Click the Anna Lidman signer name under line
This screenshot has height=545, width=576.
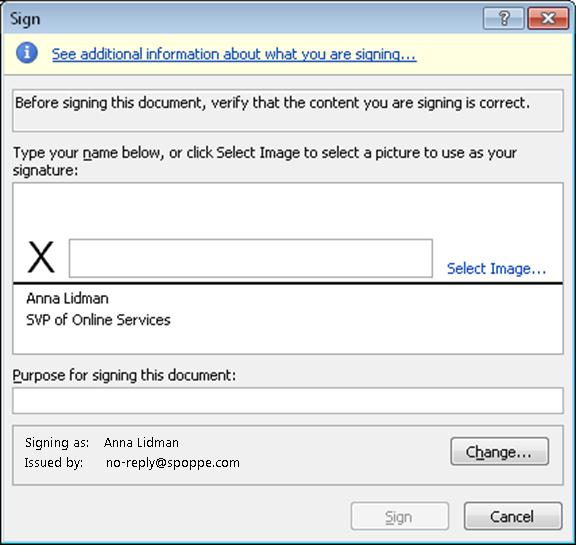(x=68, y=299)
